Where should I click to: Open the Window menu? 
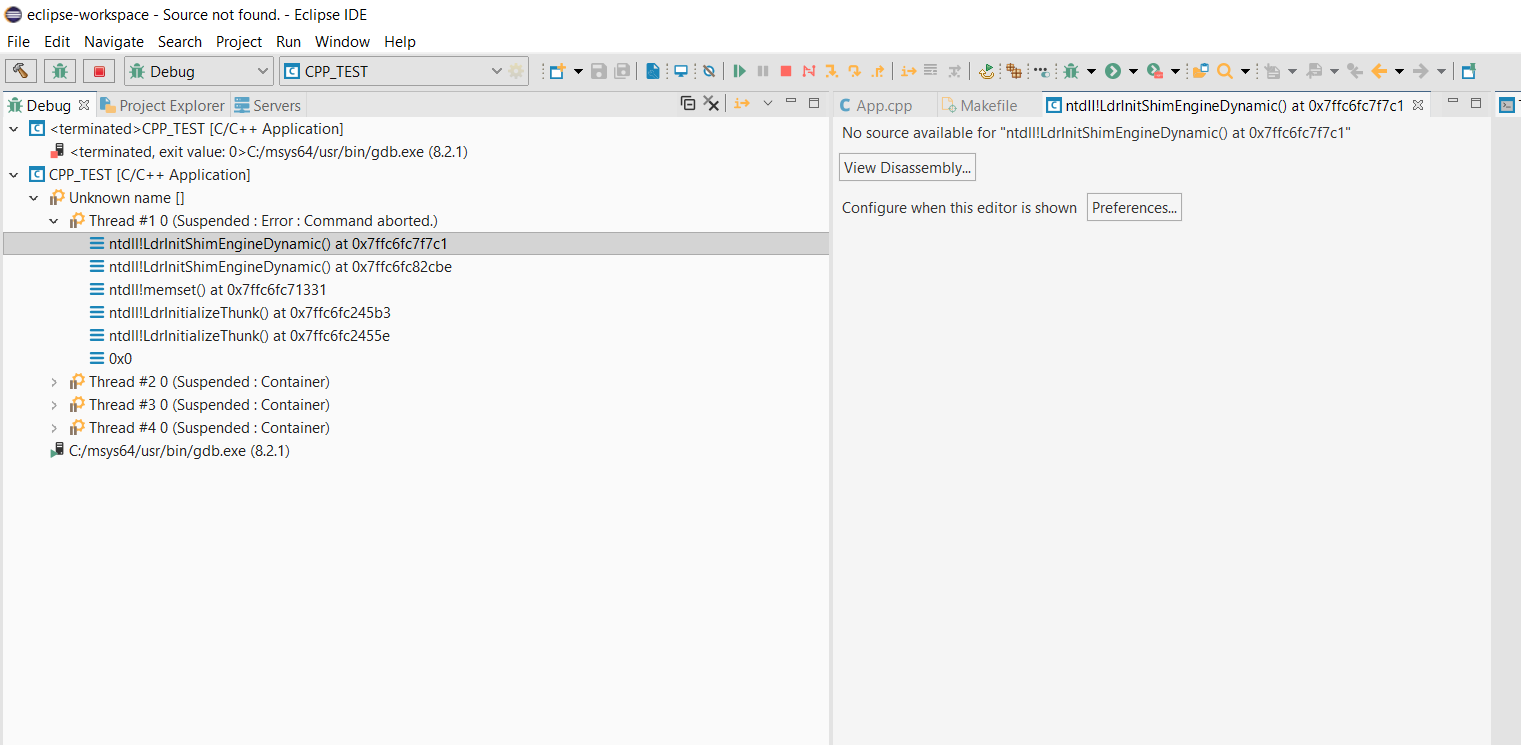[x=342, y=41]
